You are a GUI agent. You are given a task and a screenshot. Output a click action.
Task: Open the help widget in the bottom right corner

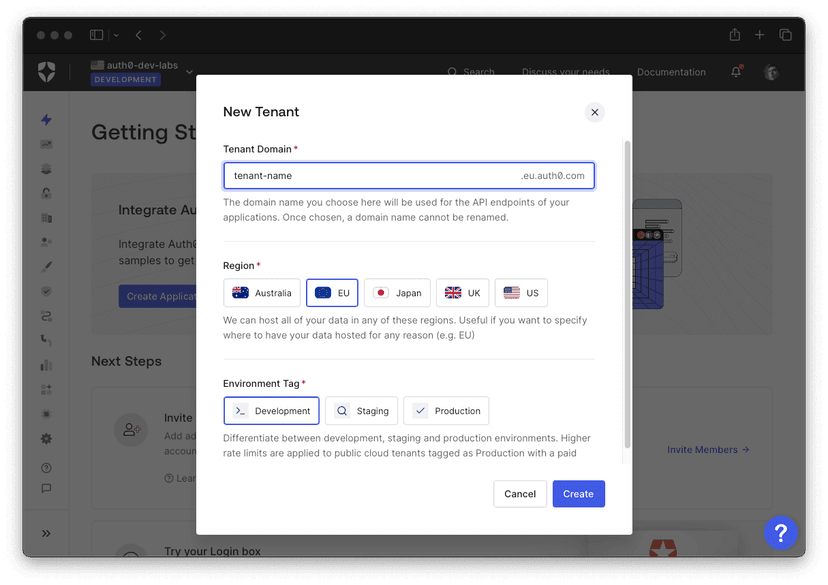(781, 533)
